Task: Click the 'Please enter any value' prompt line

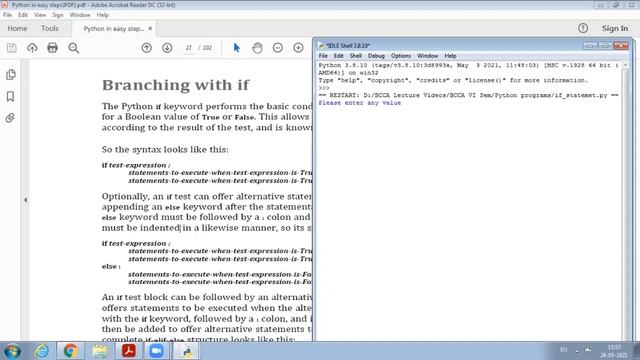Action: pyautogui.click(x=360, y=103)
